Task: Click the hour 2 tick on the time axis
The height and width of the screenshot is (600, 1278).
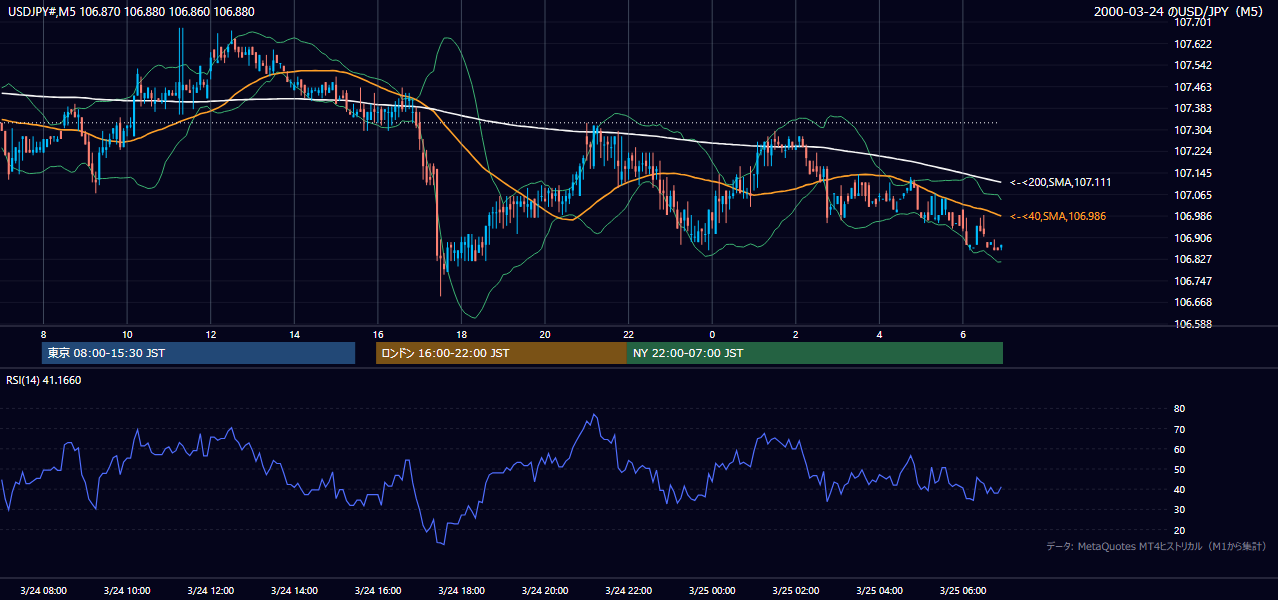Action: (x=796, y=334)
